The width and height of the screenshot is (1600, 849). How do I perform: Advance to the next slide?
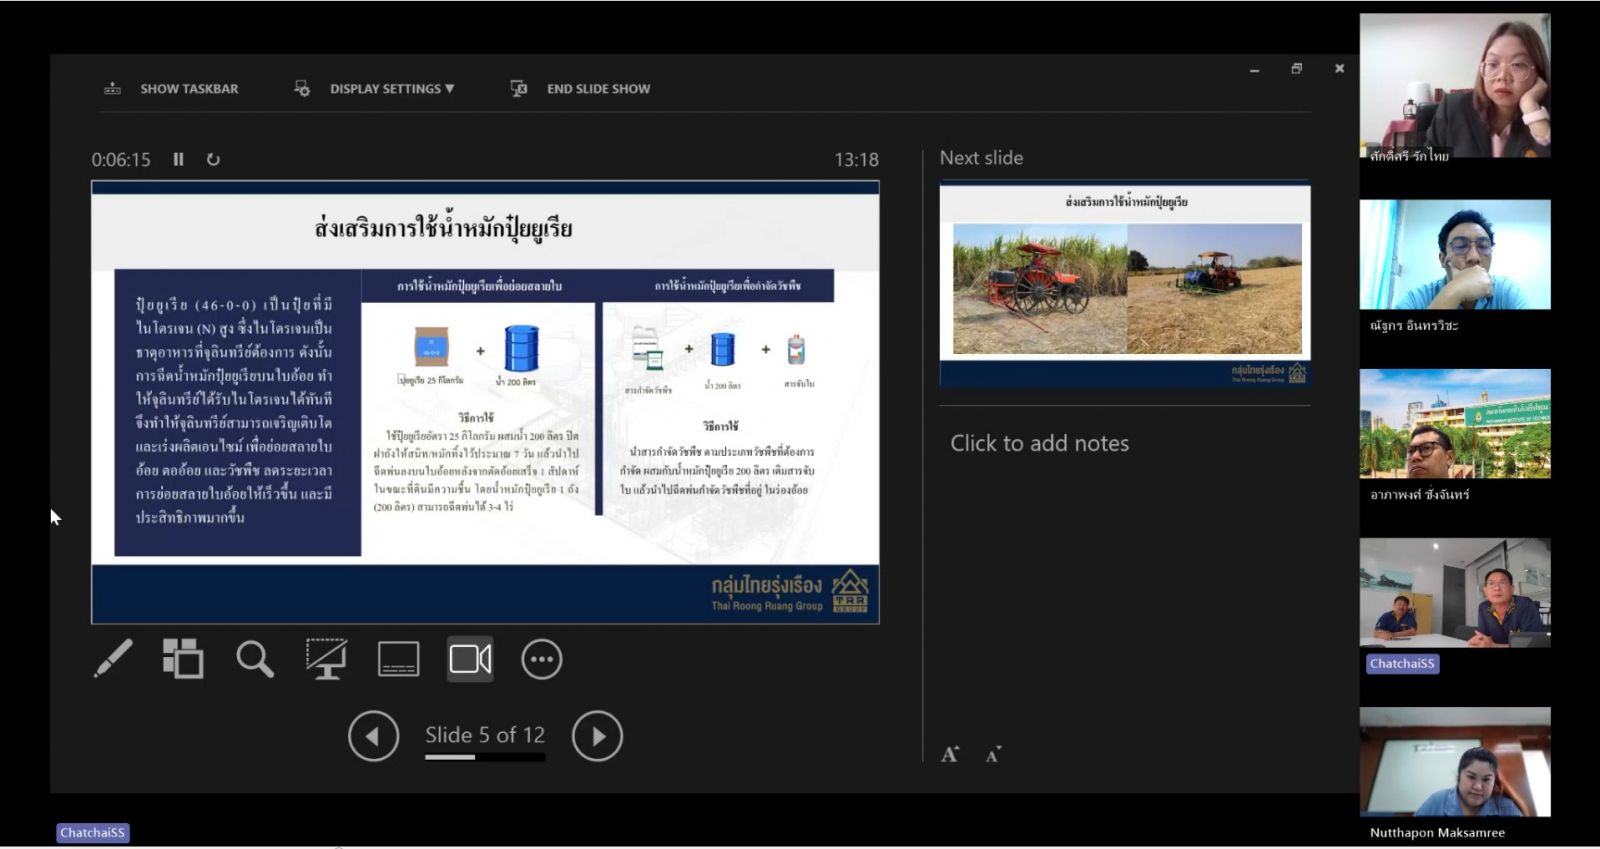(x=597, y=736)
